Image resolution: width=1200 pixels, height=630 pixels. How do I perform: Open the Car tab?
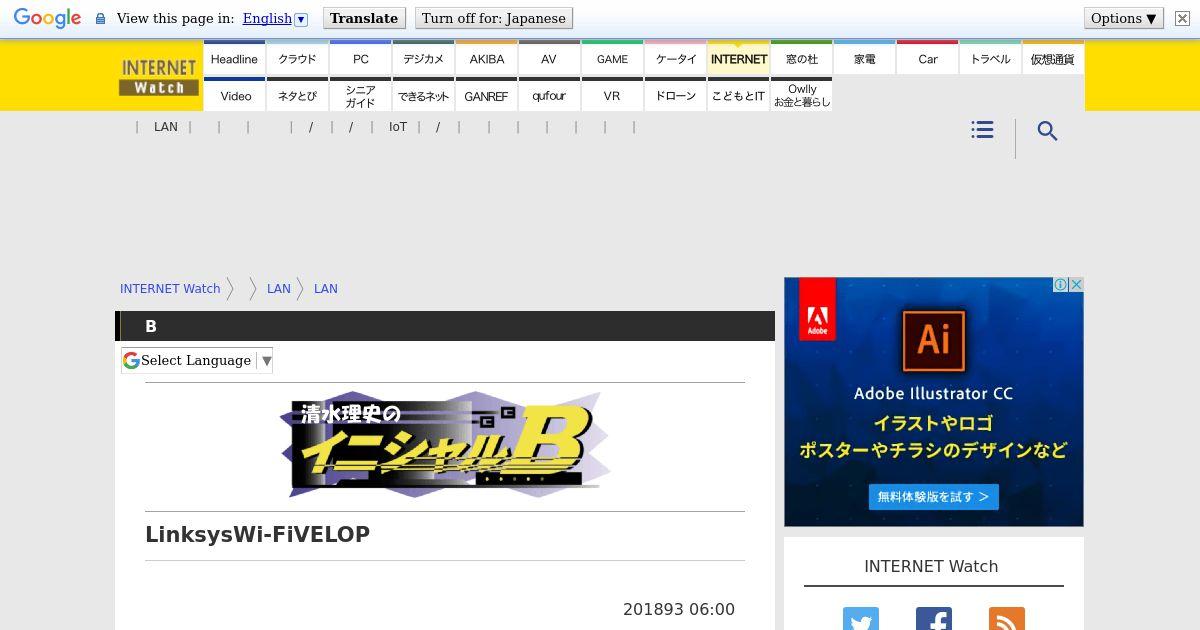pos(927,58)
